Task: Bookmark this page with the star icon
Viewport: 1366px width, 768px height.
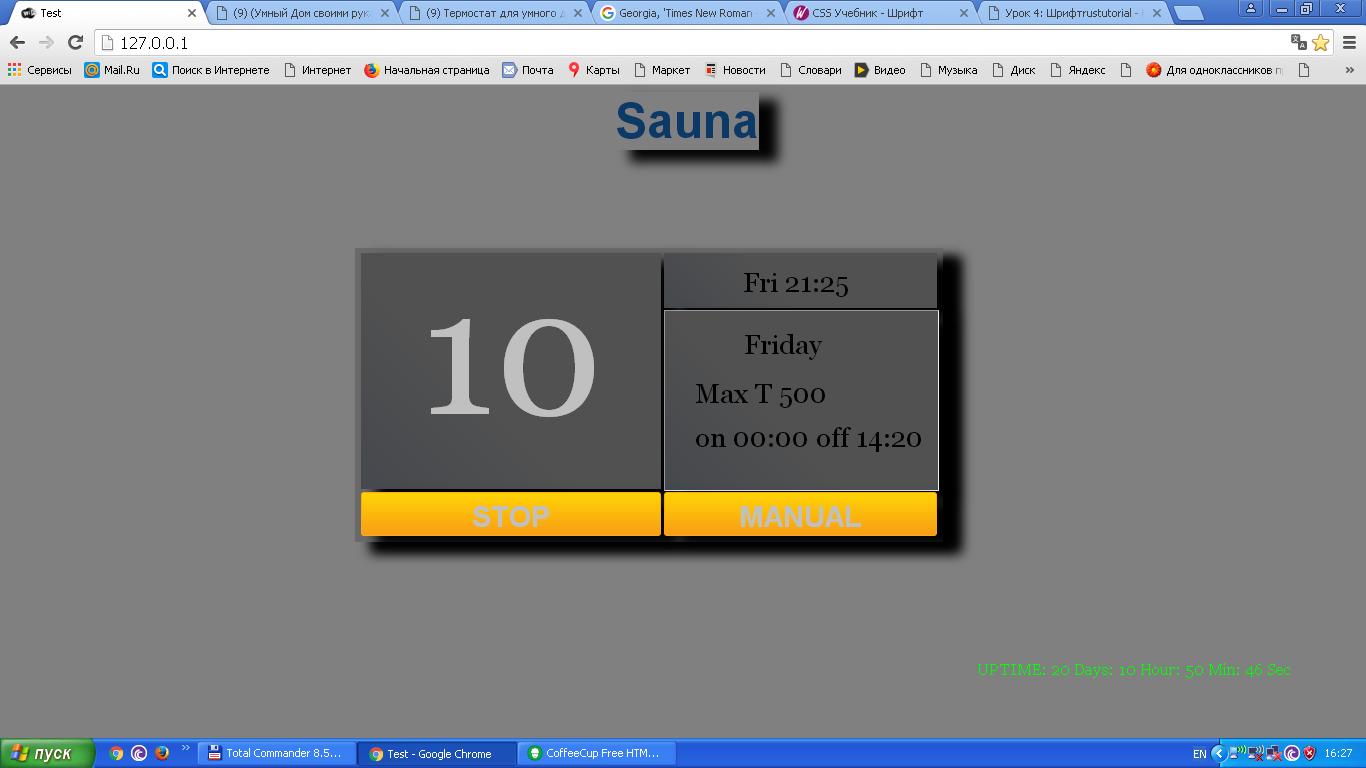Action: tap(1321, 43)
